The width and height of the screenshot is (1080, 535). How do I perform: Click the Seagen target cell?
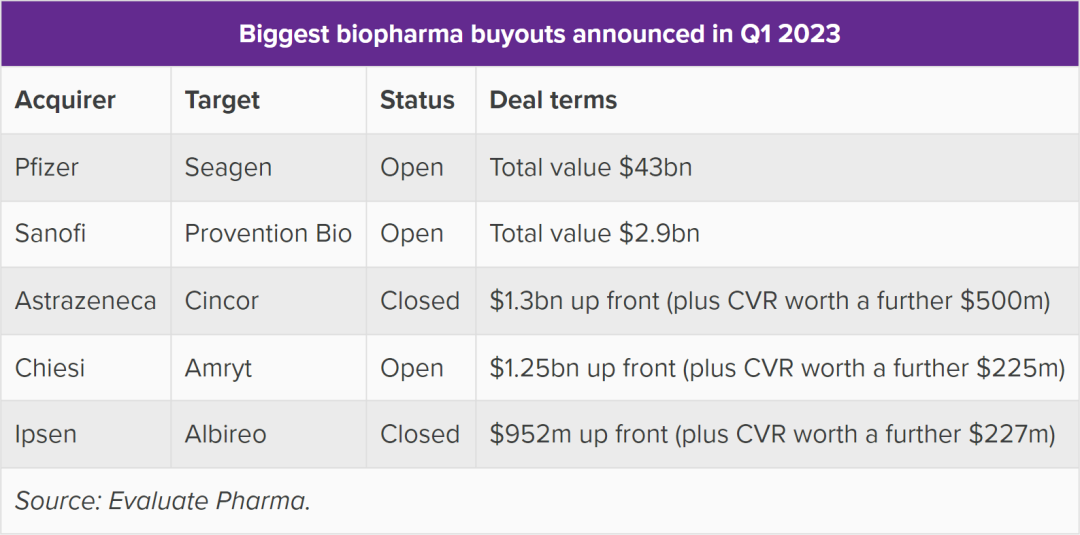pos(228,167)
